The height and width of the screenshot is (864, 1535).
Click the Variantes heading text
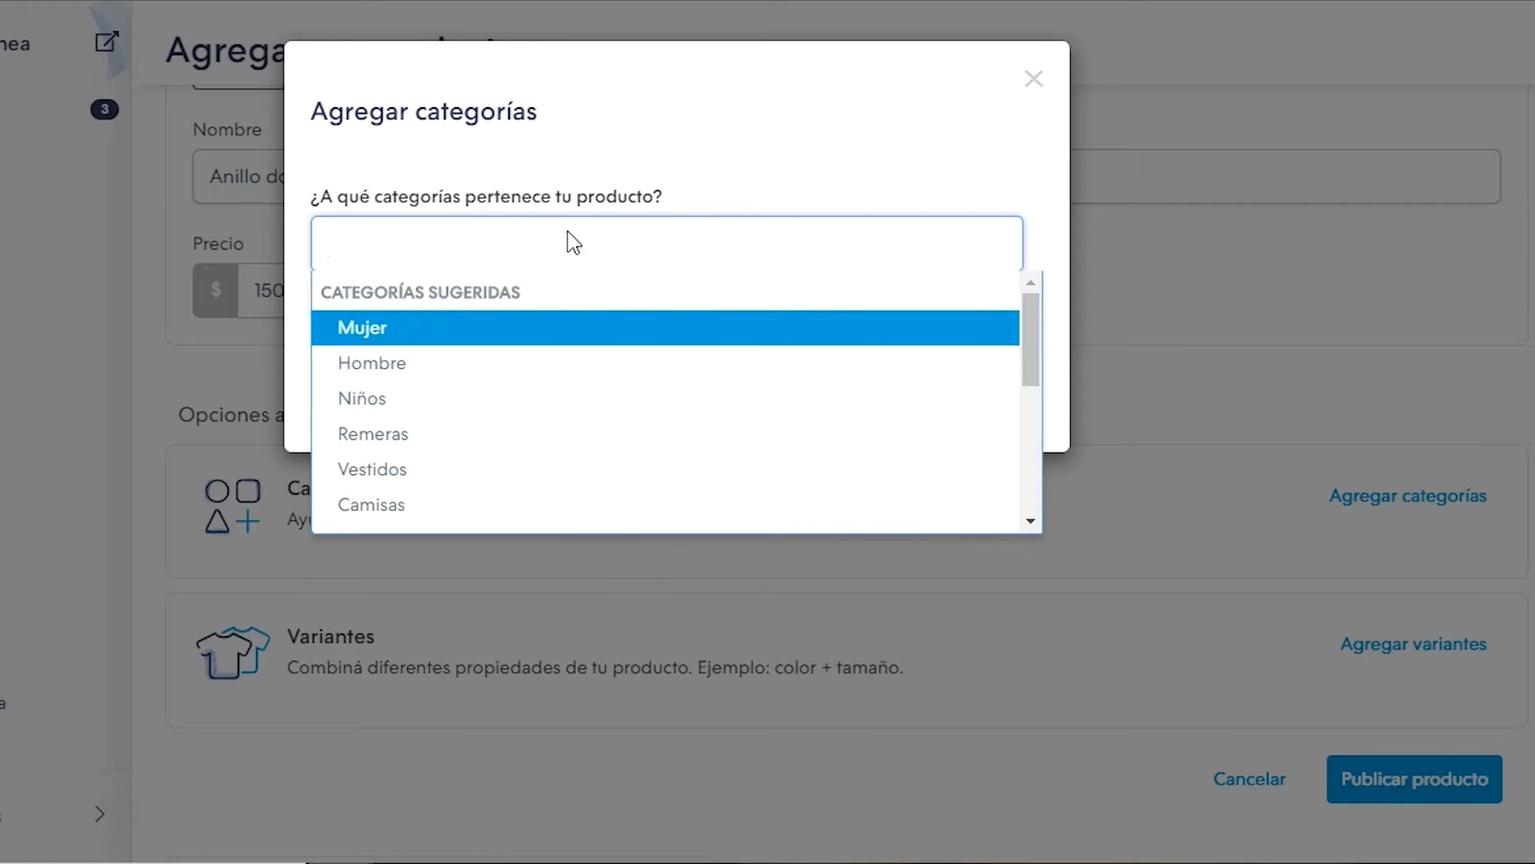click(330, 637)
